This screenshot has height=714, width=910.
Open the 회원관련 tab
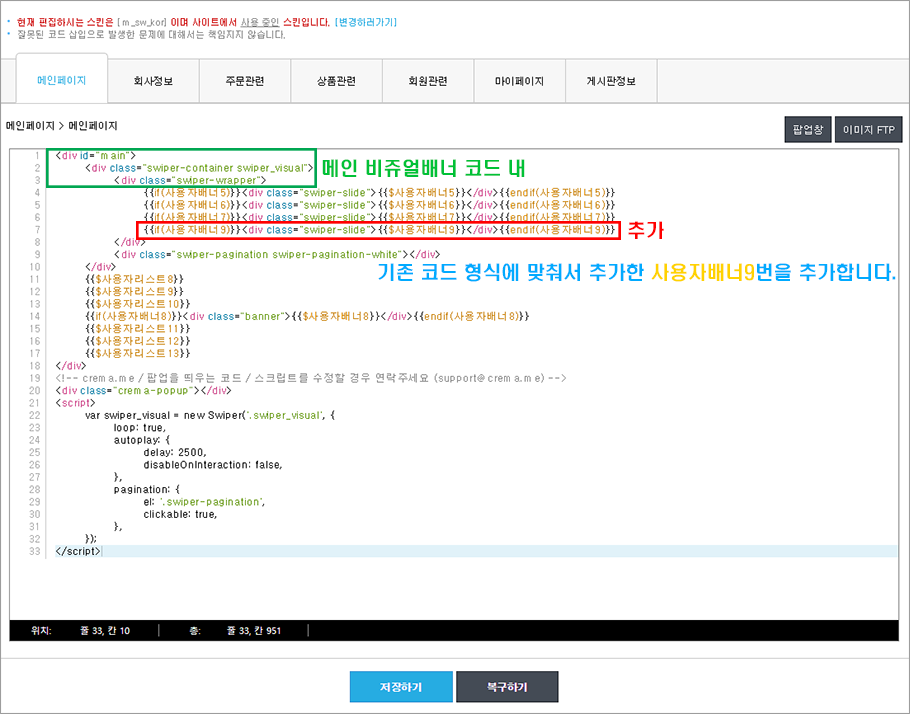[428, 81]
